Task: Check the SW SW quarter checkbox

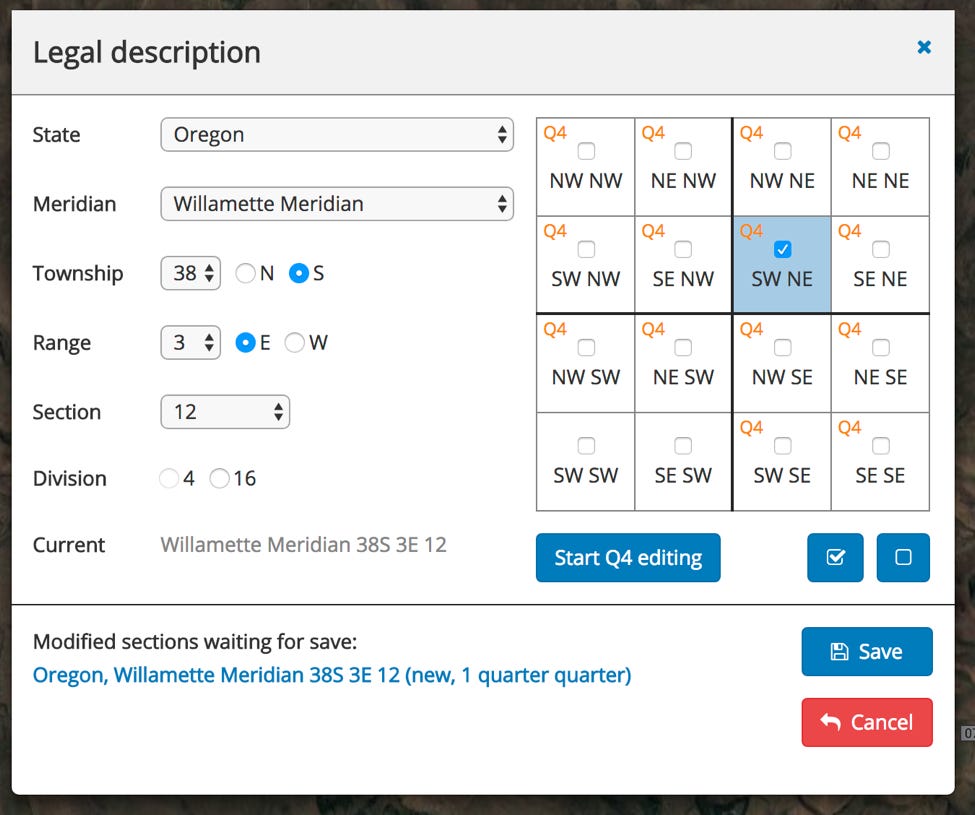Action: [586, 446]
